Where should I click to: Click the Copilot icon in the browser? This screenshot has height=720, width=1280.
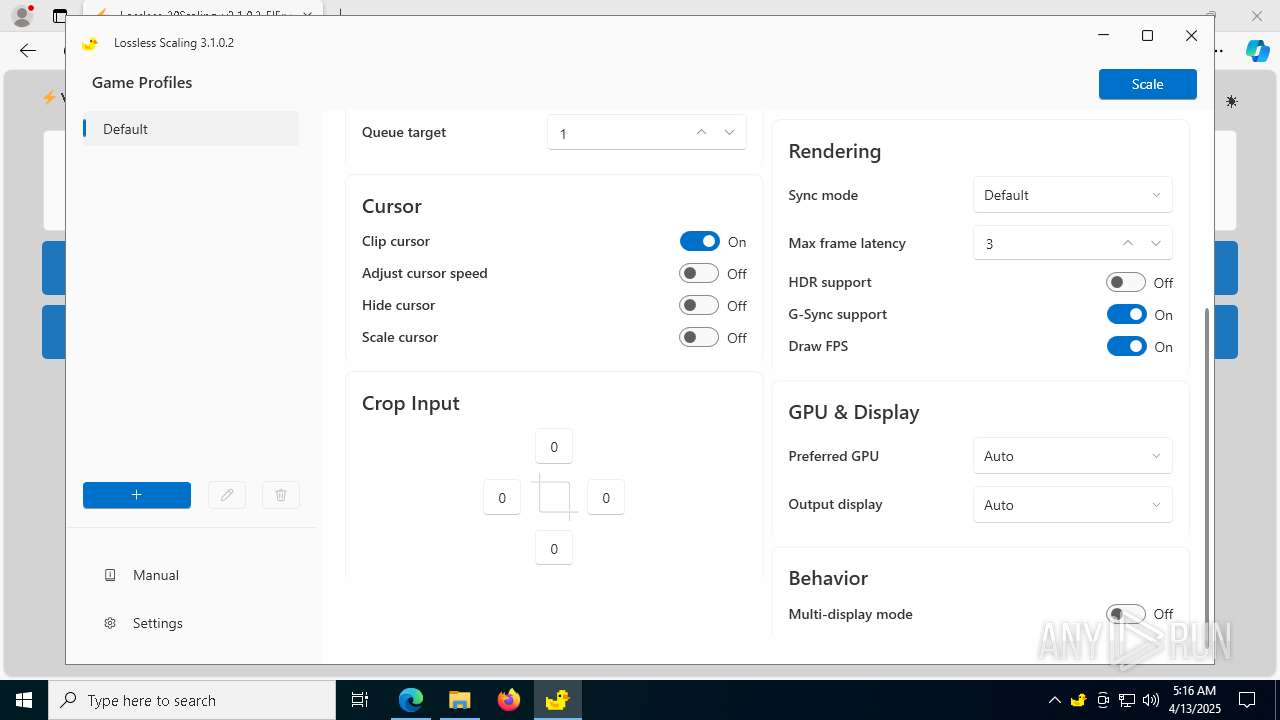tap(1257, 50)
